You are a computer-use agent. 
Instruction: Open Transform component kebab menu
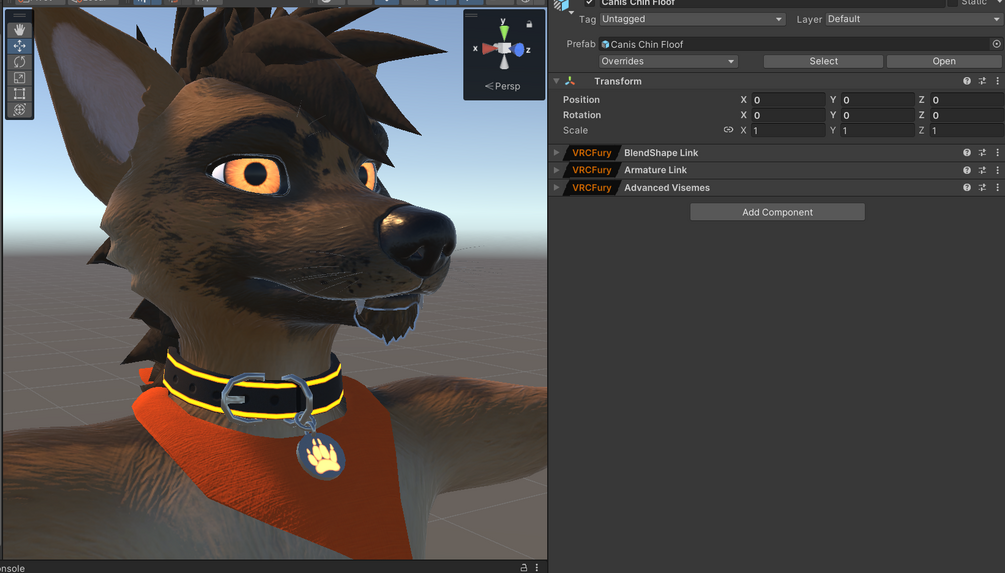click(x=997, y=81)
